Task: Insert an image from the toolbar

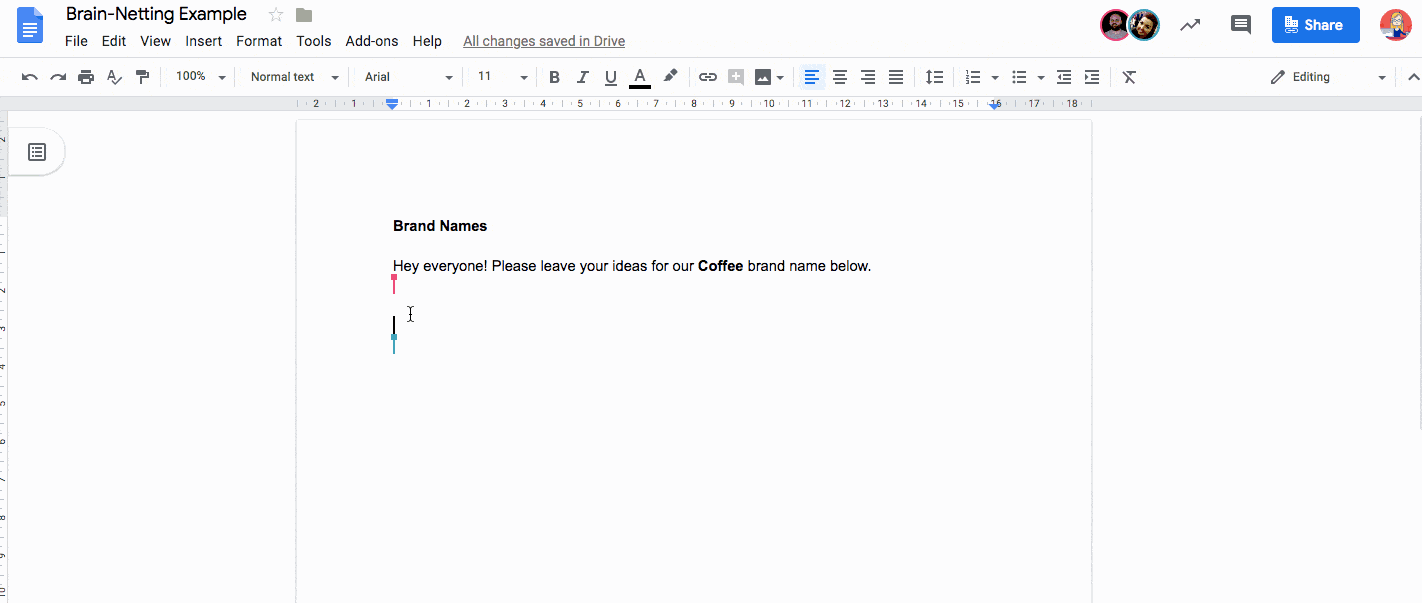Action: [764, 76]
